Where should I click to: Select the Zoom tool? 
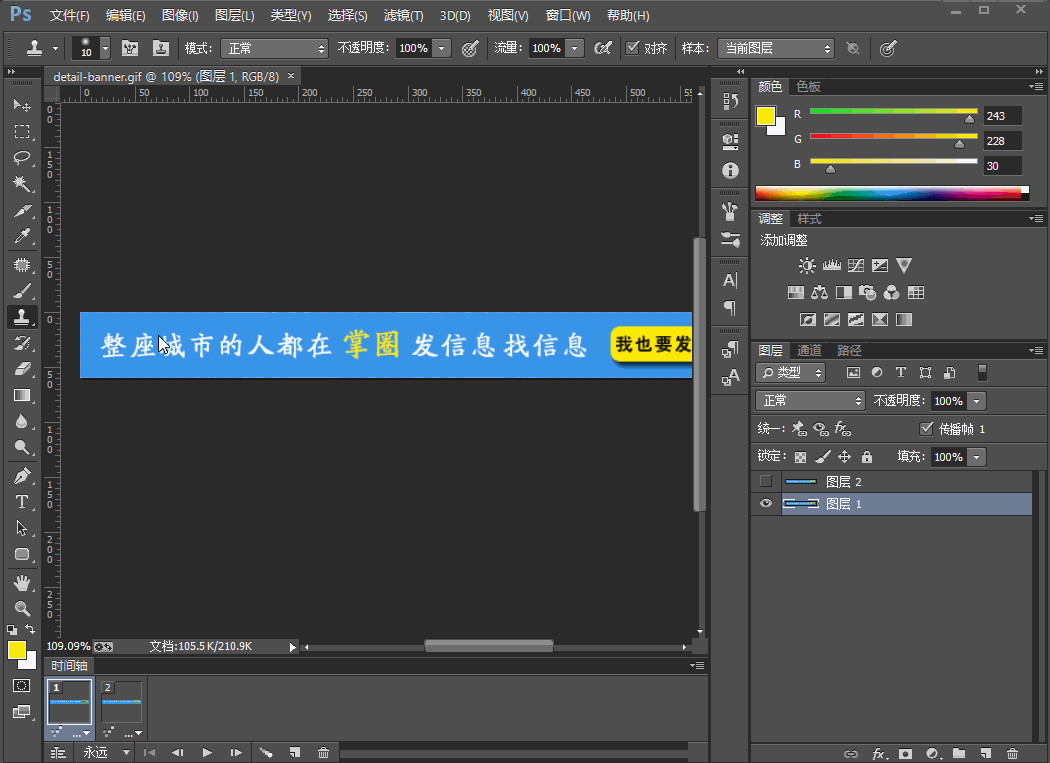click(22, 608)
